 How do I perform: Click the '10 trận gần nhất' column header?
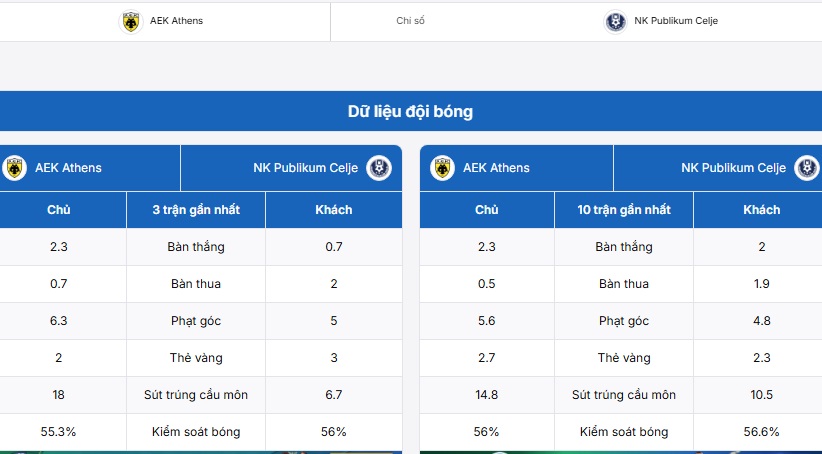tap(624, 210)
